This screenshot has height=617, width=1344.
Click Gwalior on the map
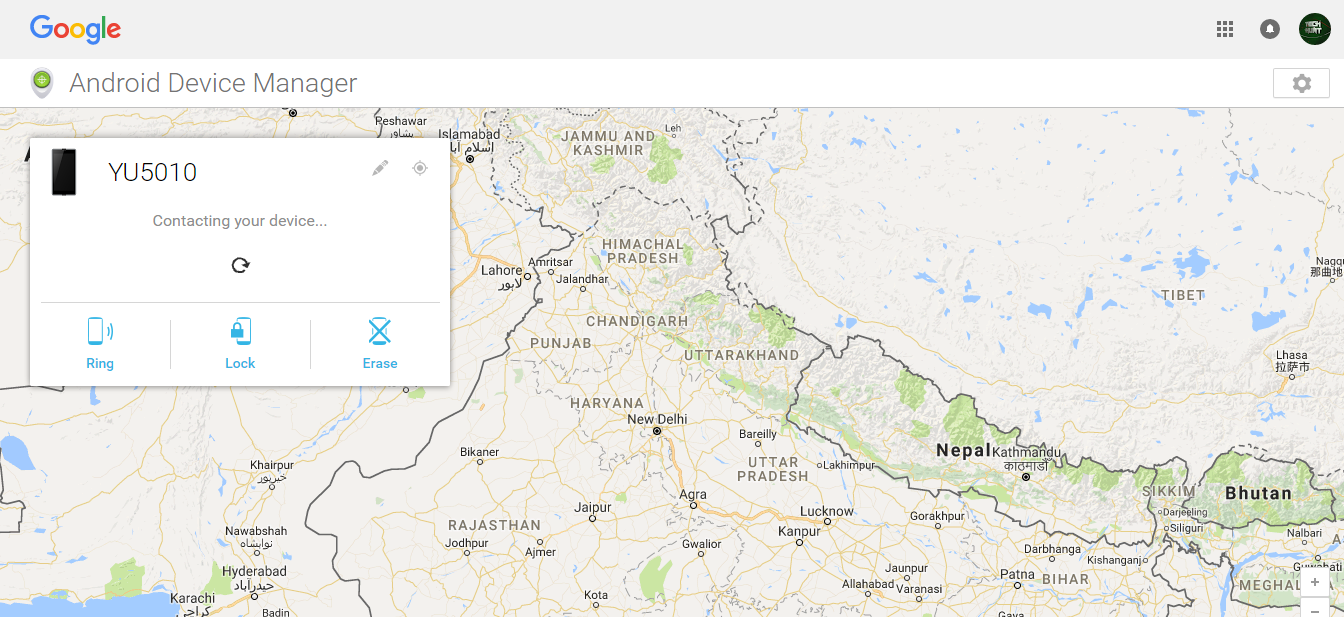coord(701,544)
